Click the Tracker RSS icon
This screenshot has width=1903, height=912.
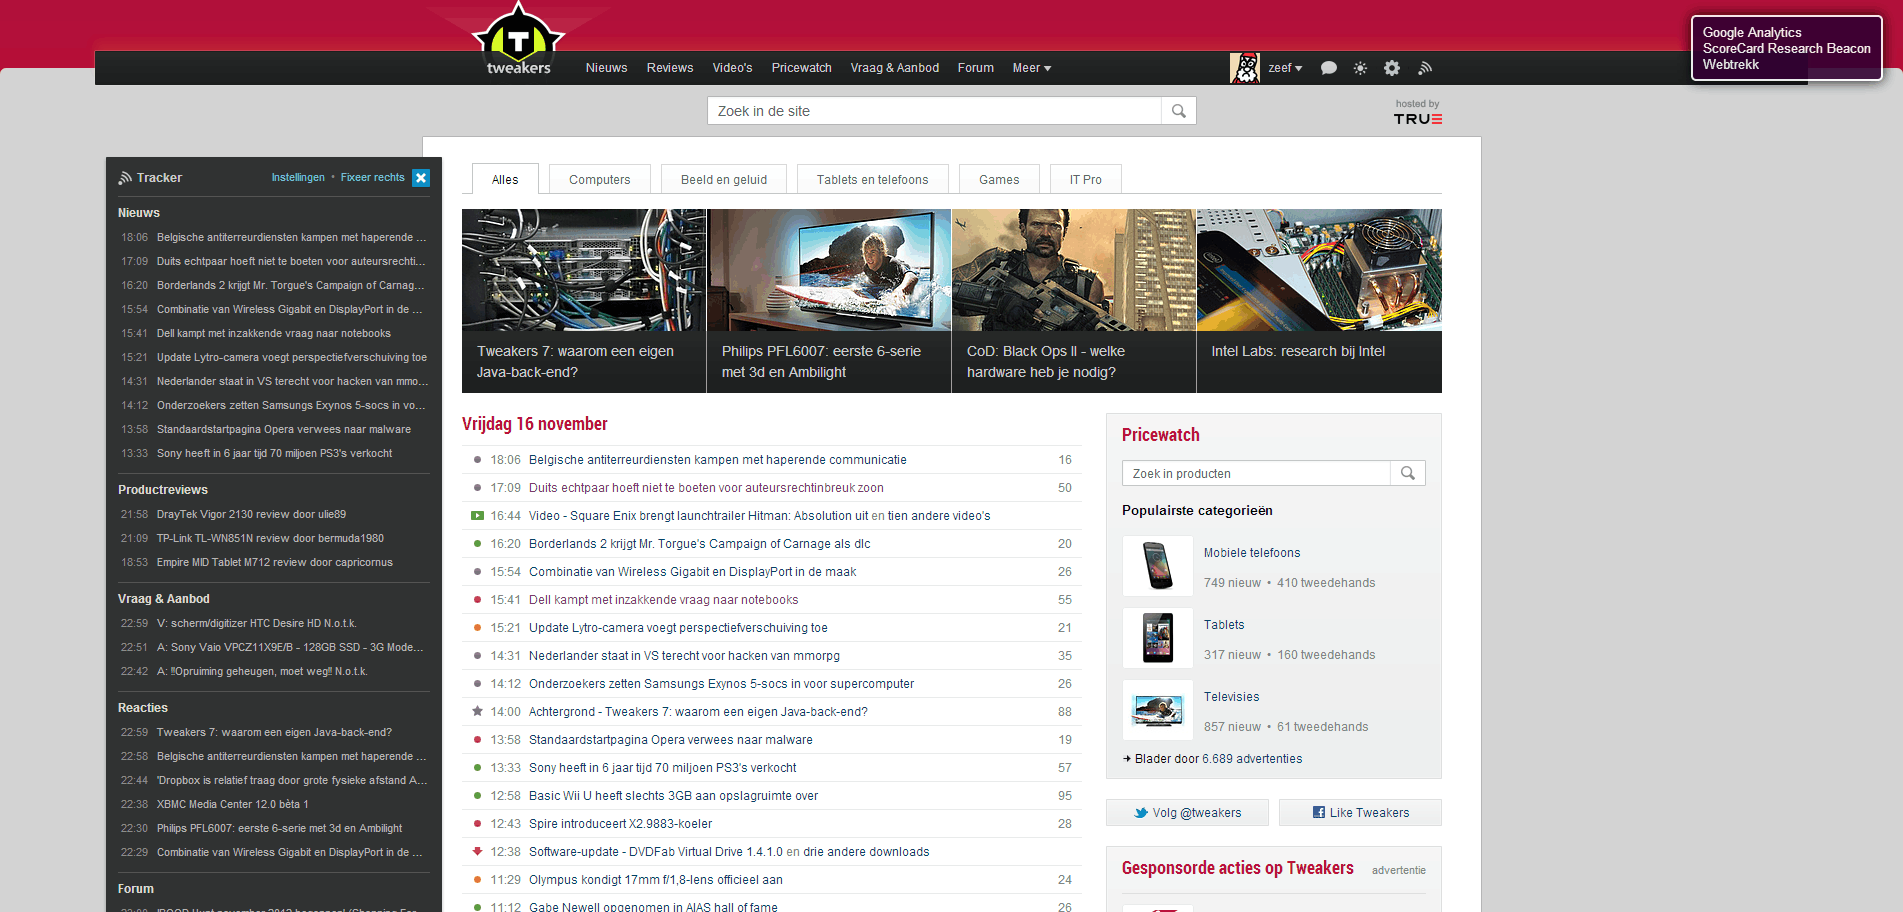[125, 178]
